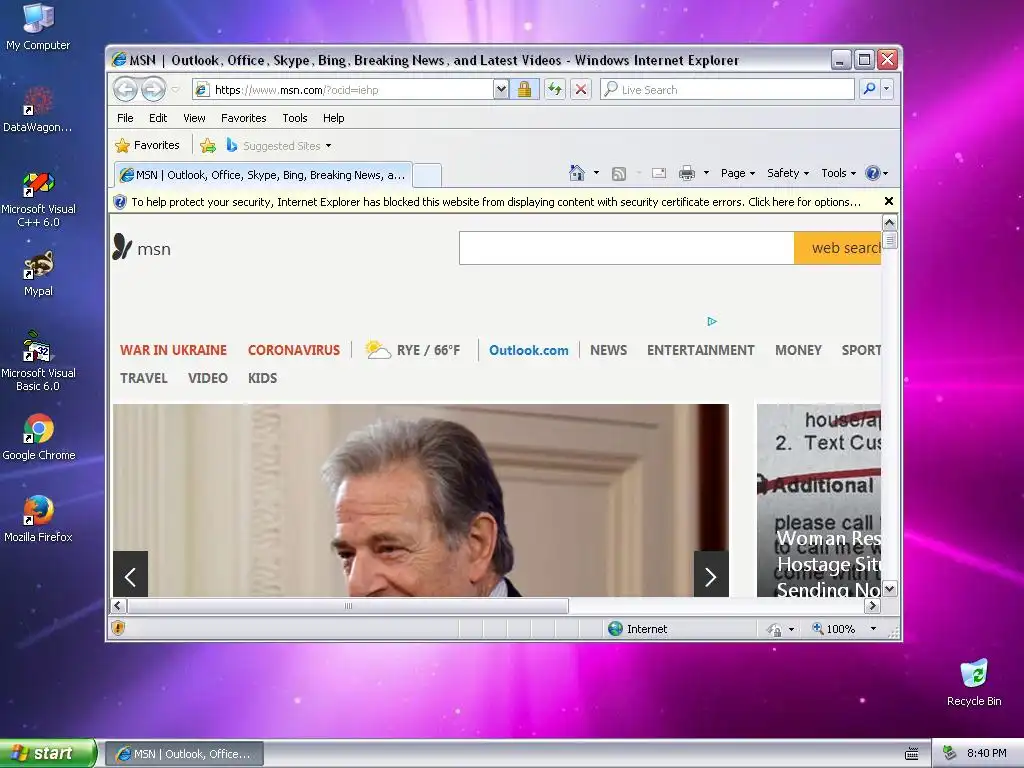Click the weather sun icon near RYE

(377, 350)
